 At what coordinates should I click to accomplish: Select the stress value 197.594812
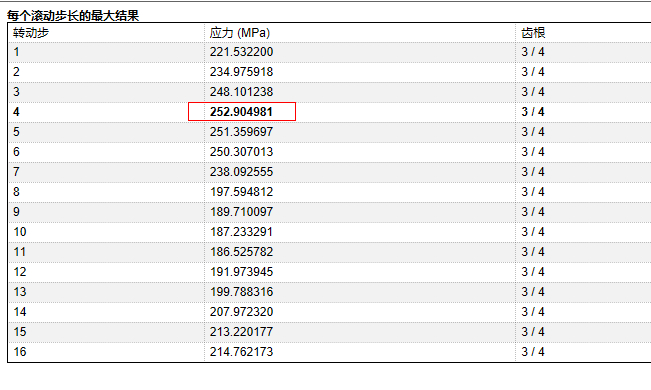(241, 192)
